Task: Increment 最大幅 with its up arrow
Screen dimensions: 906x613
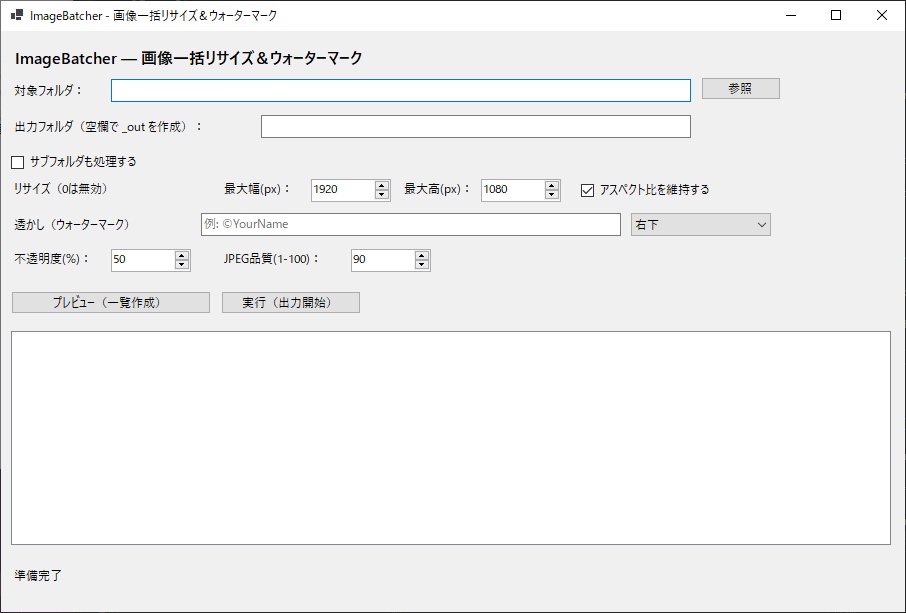Action: click(x=381, y=184)
